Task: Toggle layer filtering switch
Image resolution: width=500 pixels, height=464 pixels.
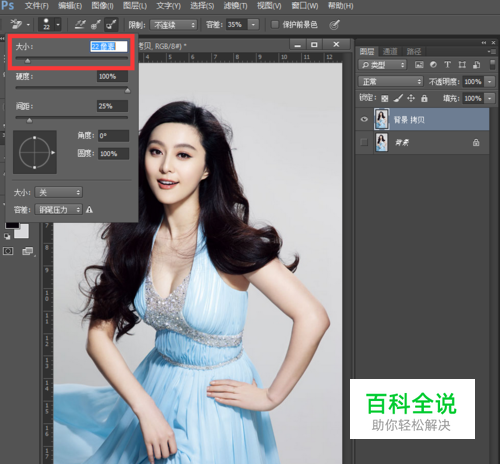Action: coord(492,65)
